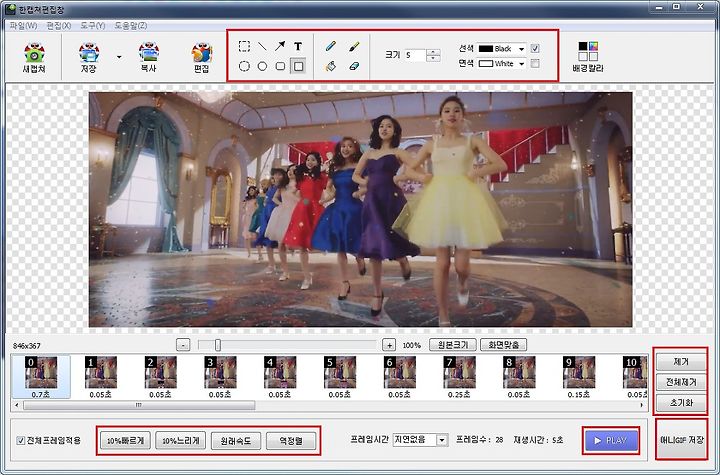Open the 프레임시간 지연없음 dropdown

[420, 440]
